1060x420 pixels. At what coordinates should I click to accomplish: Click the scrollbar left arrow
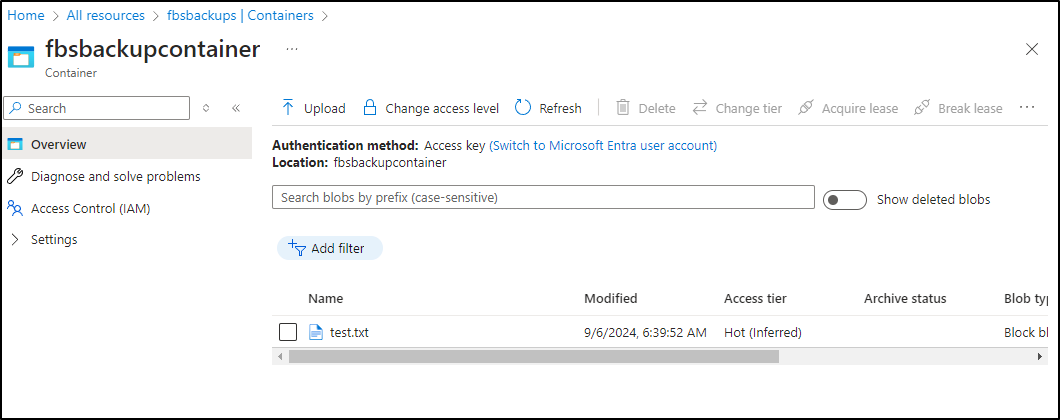click(279, 356)
